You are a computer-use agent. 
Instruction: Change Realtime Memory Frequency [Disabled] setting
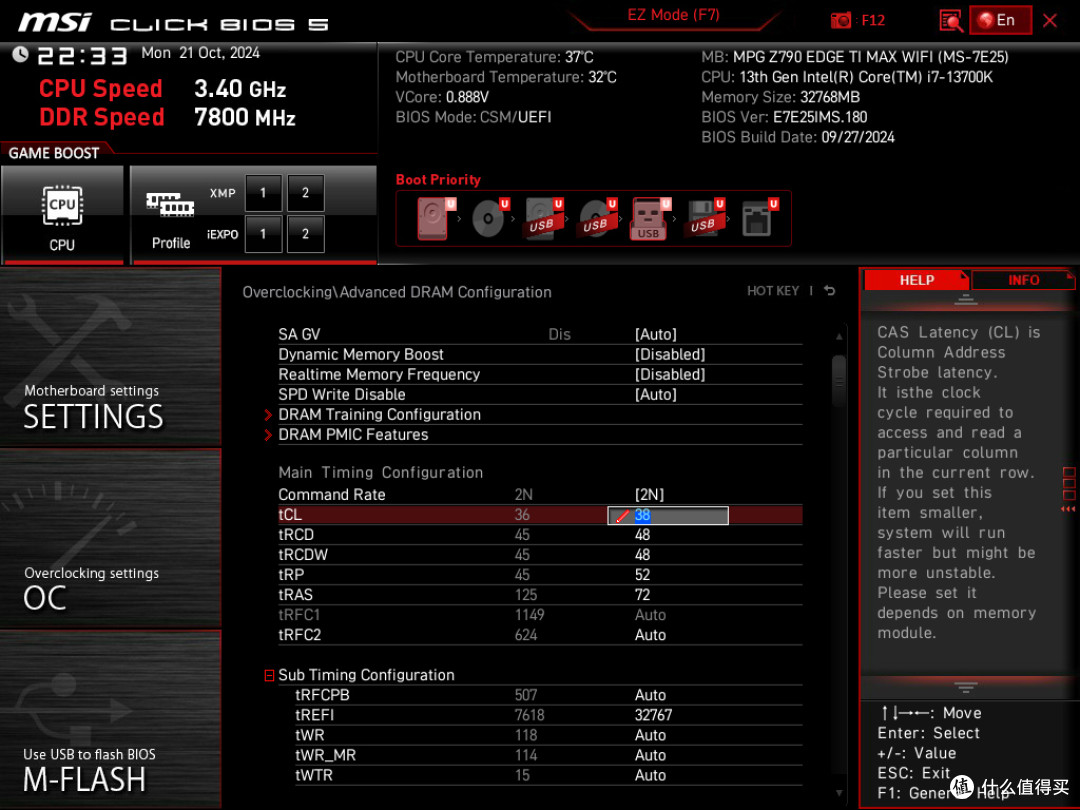tap(669, 375)
